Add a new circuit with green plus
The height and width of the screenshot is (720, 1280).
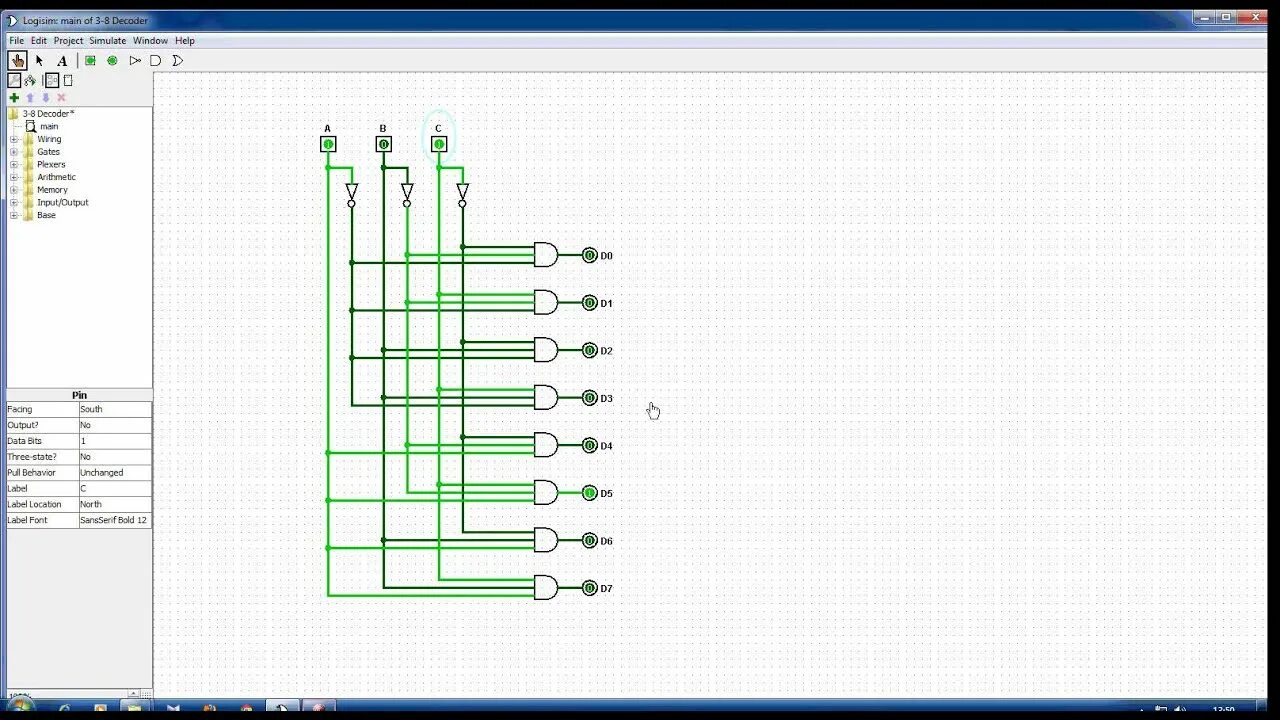[14, 97]
